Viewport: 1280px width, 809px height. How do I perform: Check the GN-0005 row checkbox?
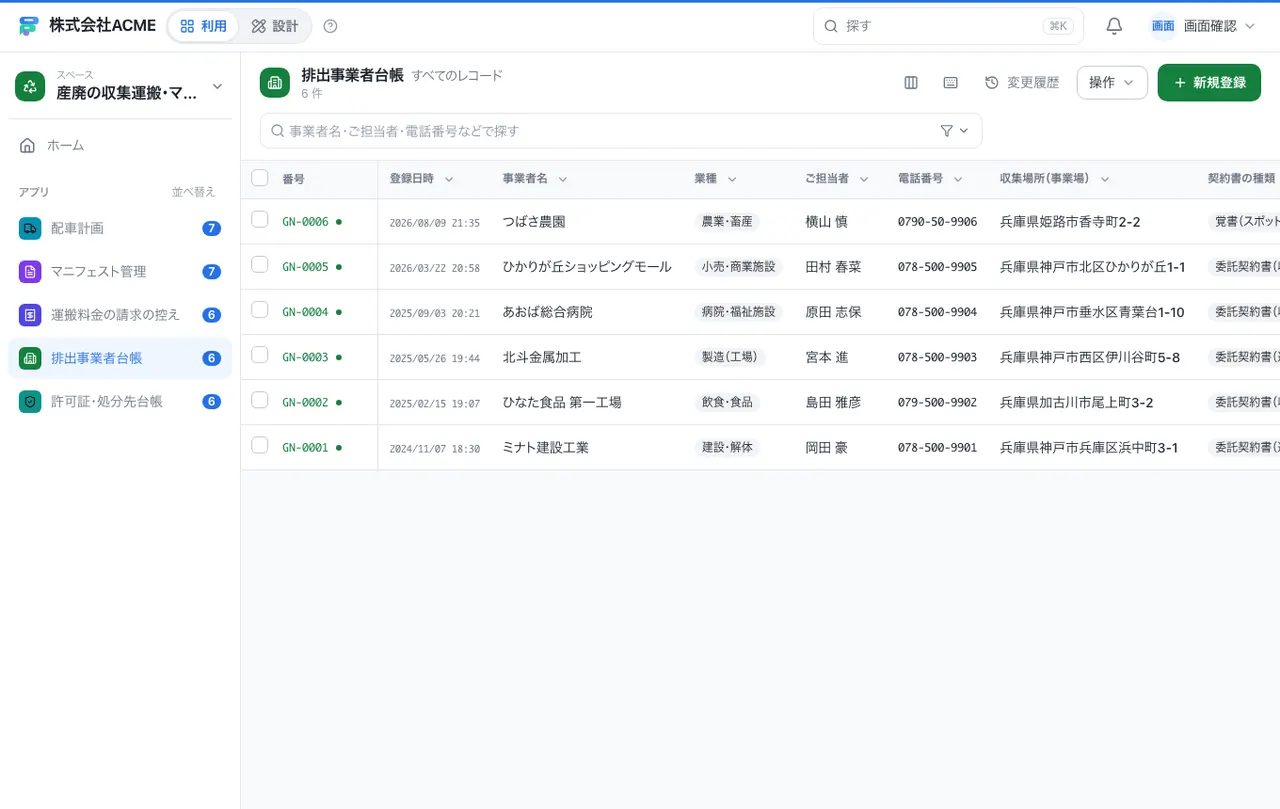coord(260,264)
